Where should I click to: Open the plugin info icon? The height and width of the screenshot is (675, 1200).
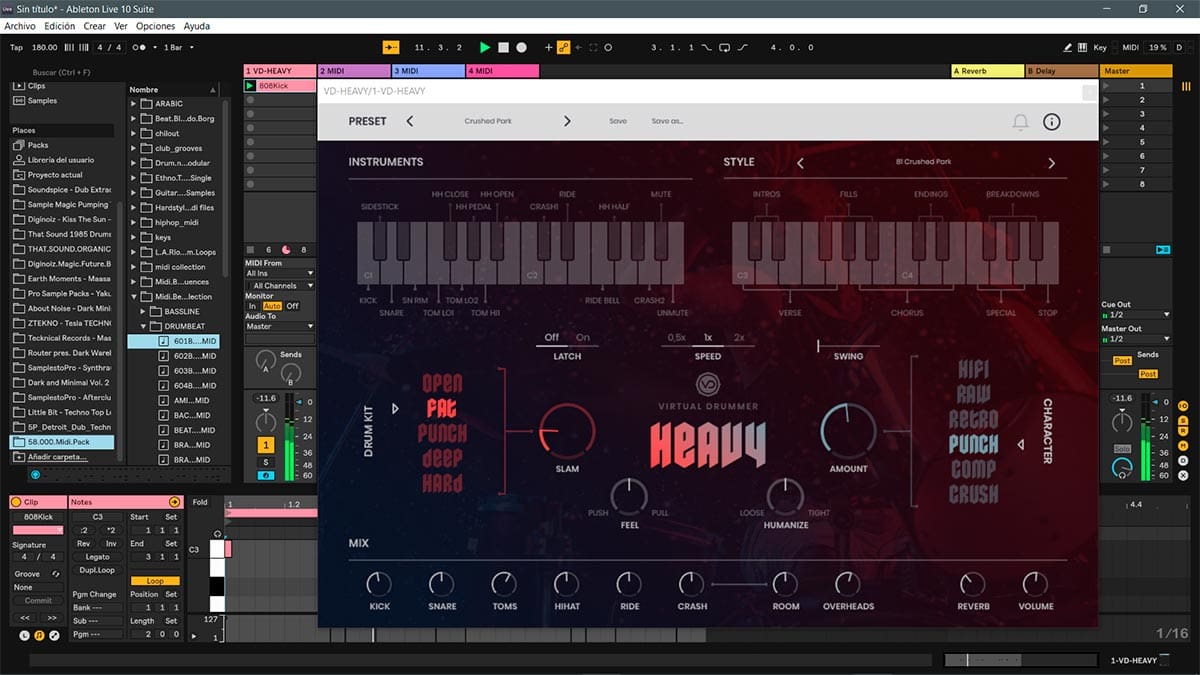click(1052, 122)
